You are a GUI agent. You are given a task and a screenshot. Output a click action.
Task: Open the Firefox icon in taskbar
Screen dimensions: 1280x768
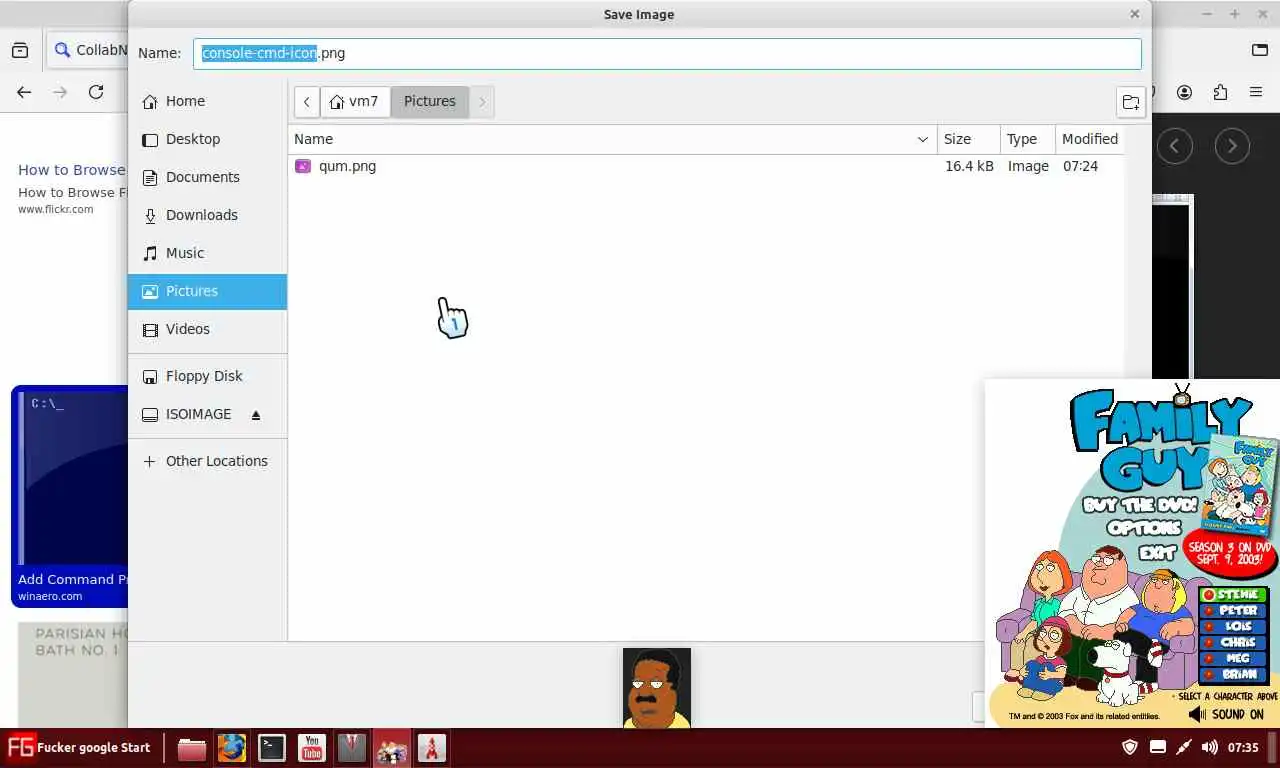click(232, 748)
